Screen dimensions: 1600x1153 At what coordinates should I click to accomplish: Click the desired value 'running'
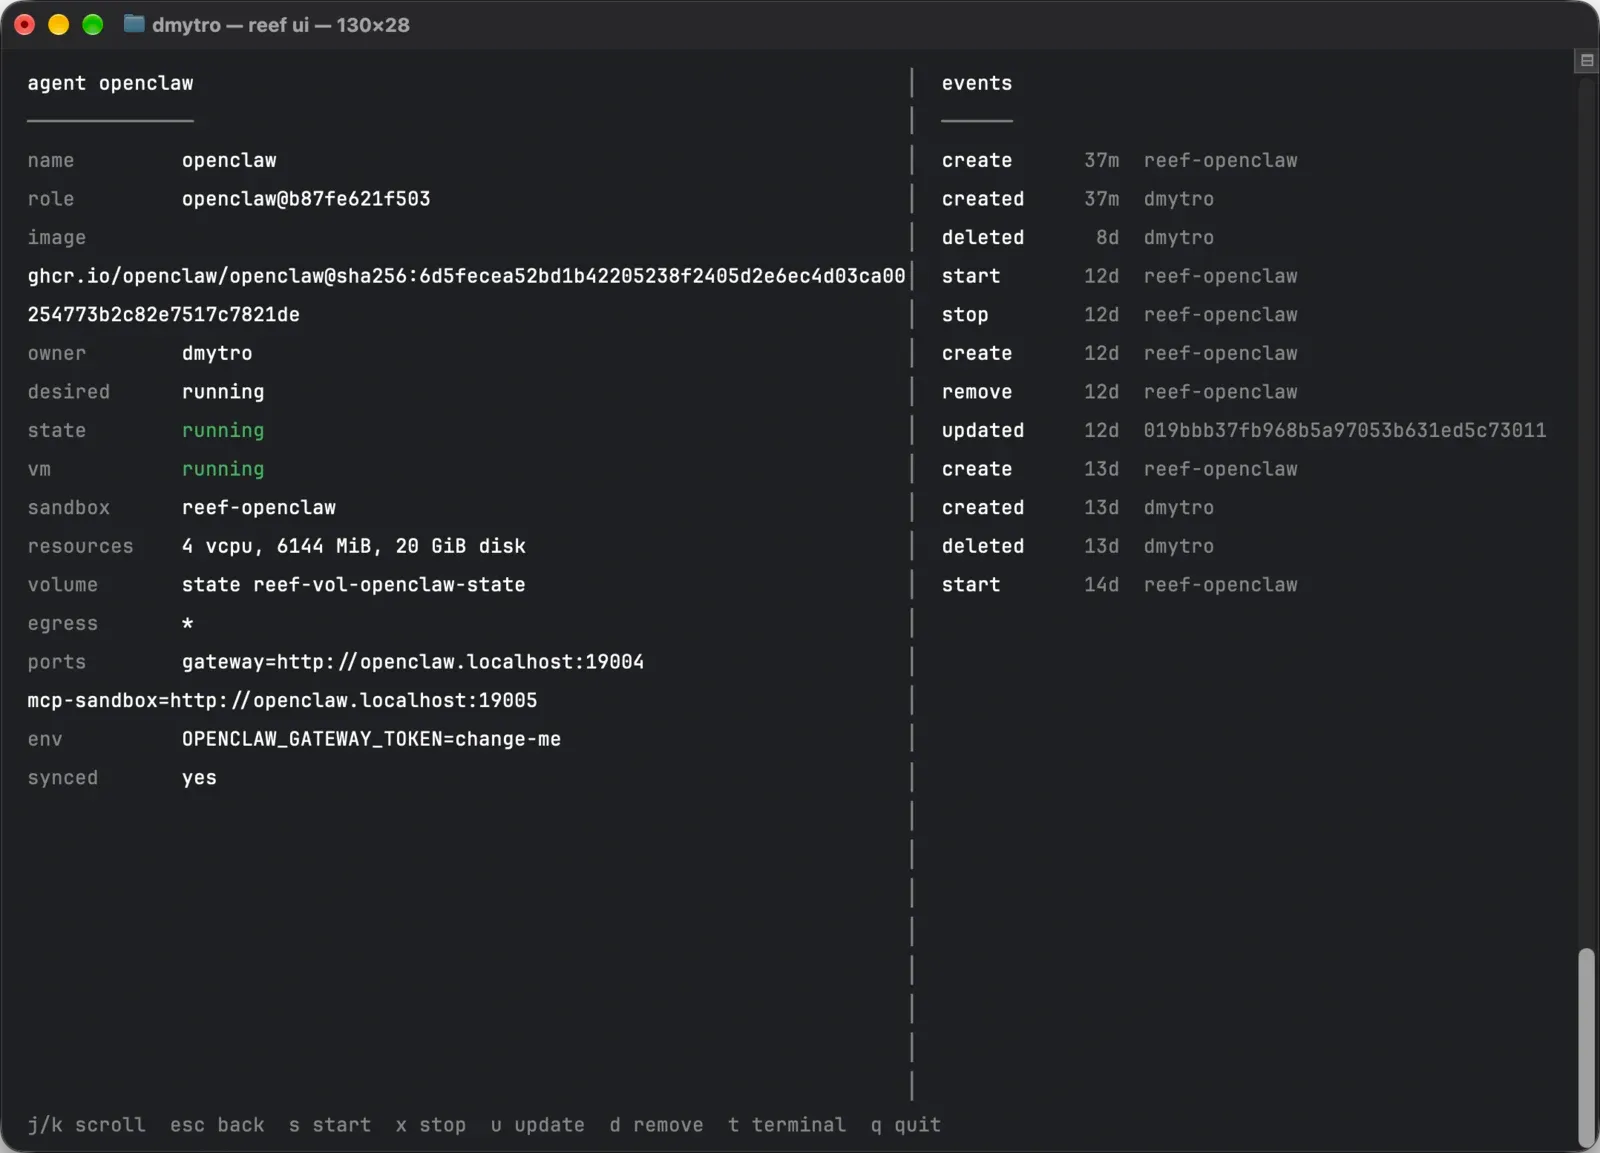pos(223,392)
